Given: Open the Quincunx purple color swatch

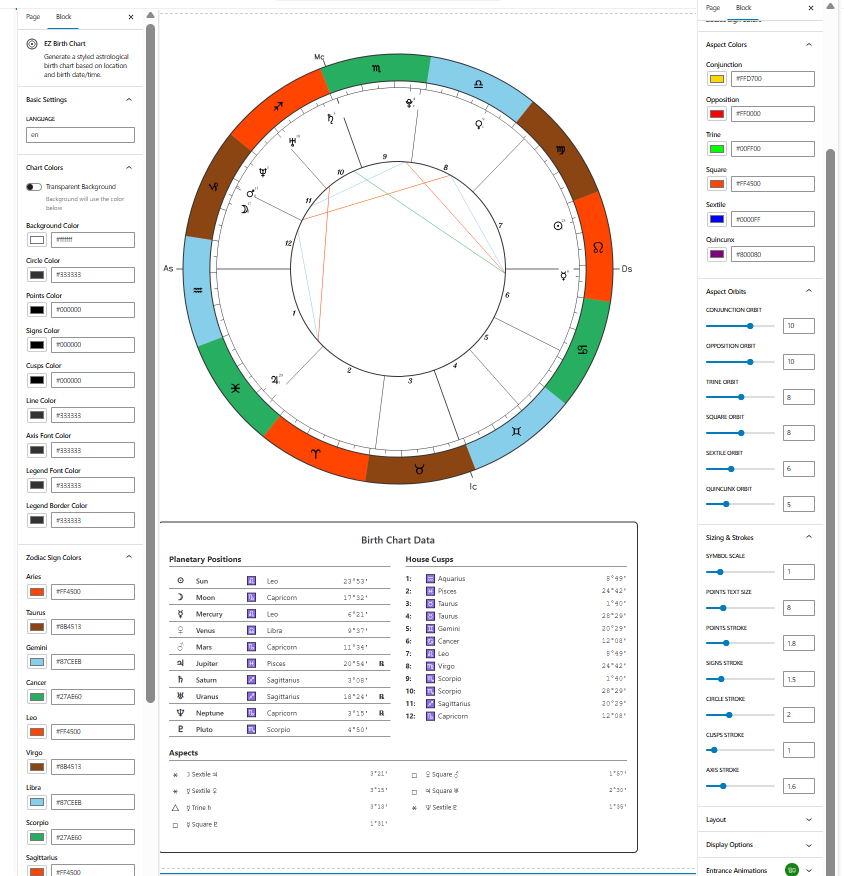Looking at the screenshot, I should point(716,254).
